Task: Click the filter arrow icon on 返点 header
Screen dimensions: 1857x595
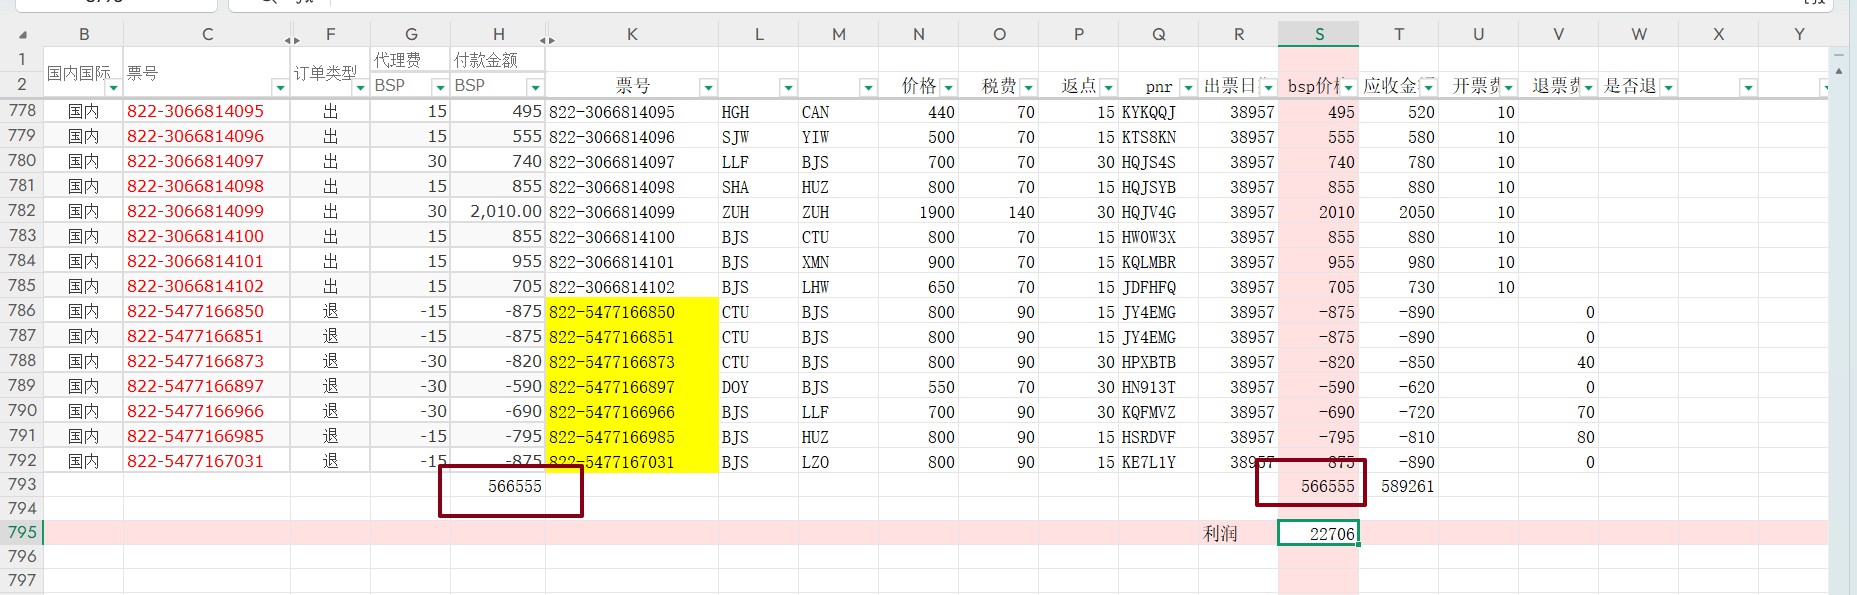Action: (x=1108, y=88)
